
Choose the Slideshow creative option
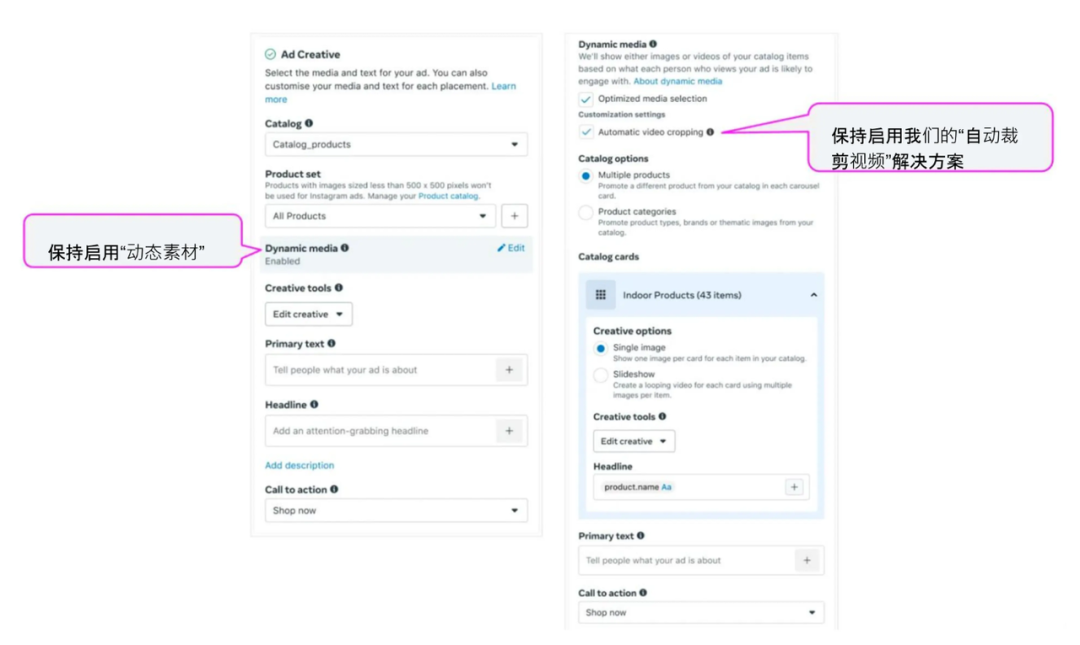(x=601, y=375)
